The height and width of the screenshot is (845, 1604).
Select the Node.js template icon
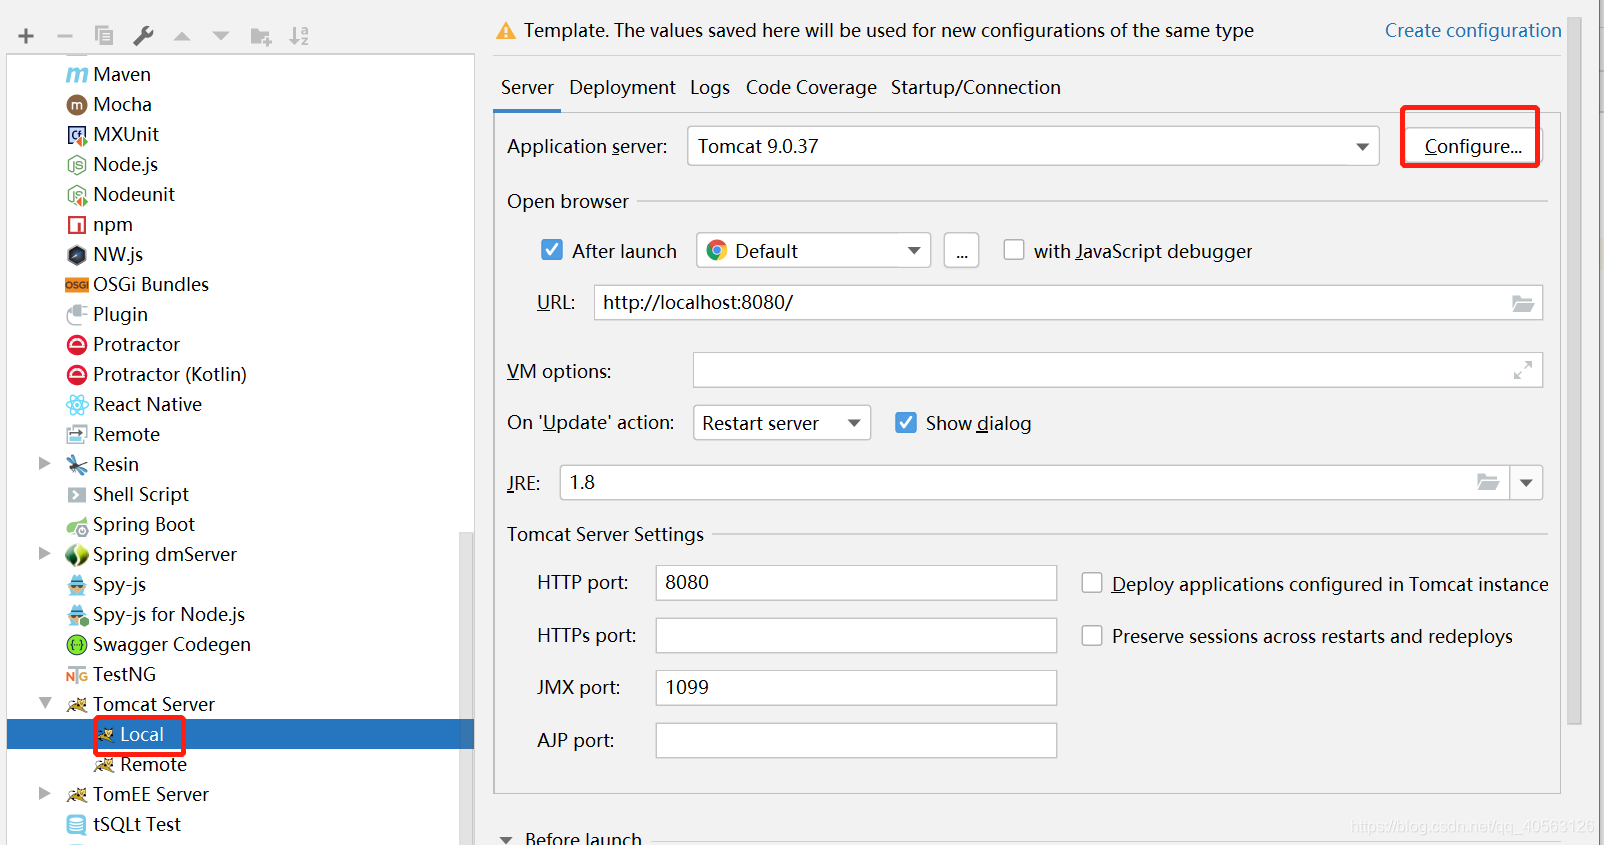(77, 165)
